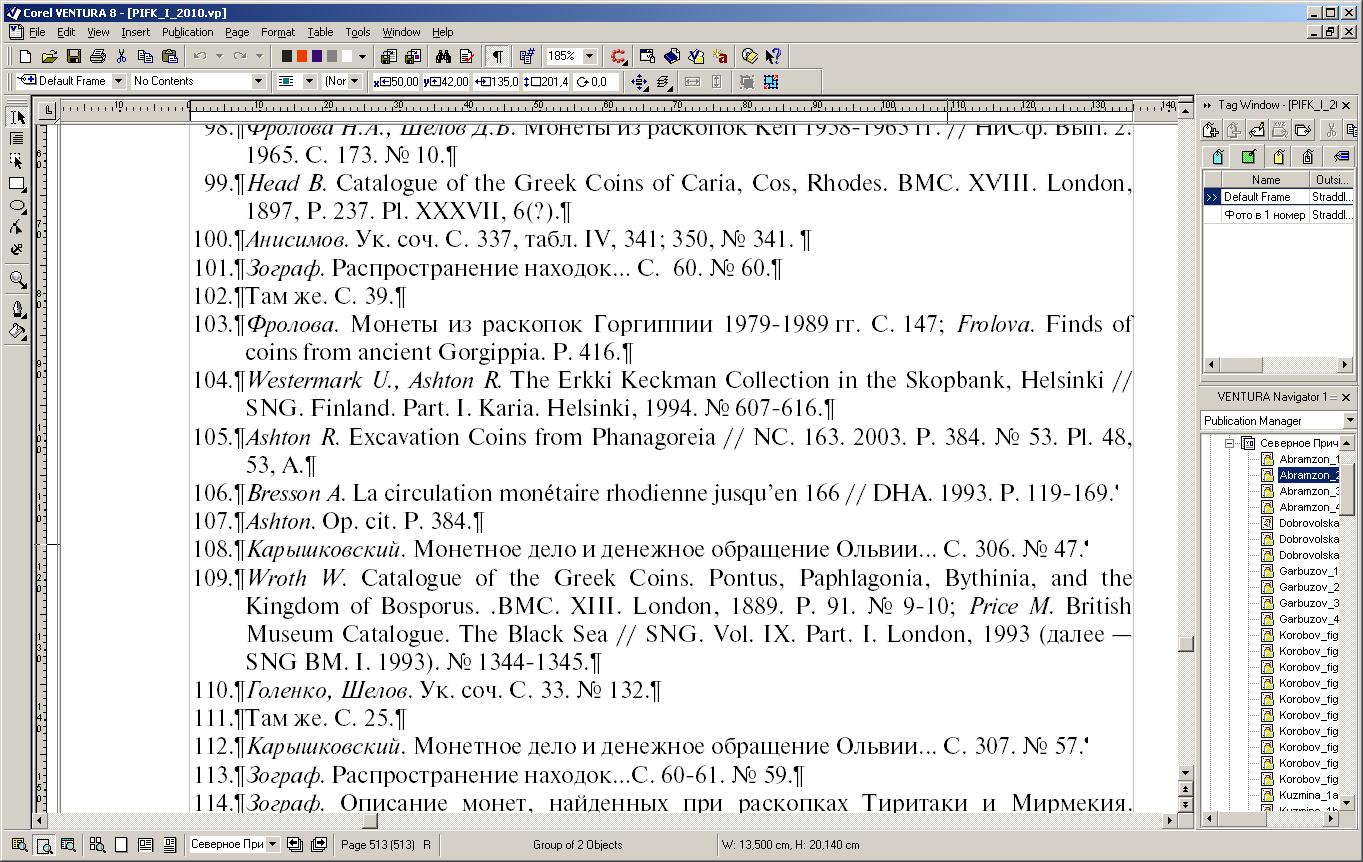Click the Edit tag icon in Tag Window
Screen dimensions: 1363x862
[1256, 130]
